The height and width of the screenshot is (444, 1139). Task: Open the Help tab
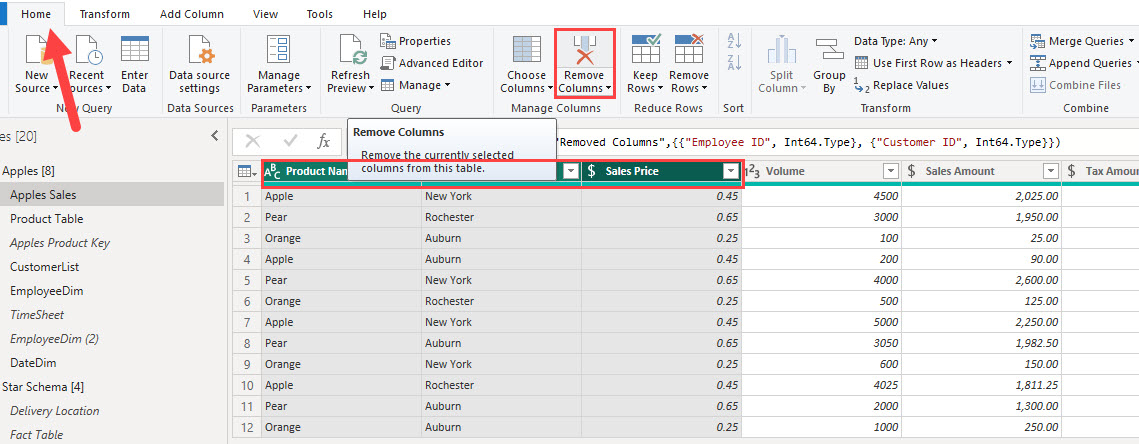click(x=375, y=14)
